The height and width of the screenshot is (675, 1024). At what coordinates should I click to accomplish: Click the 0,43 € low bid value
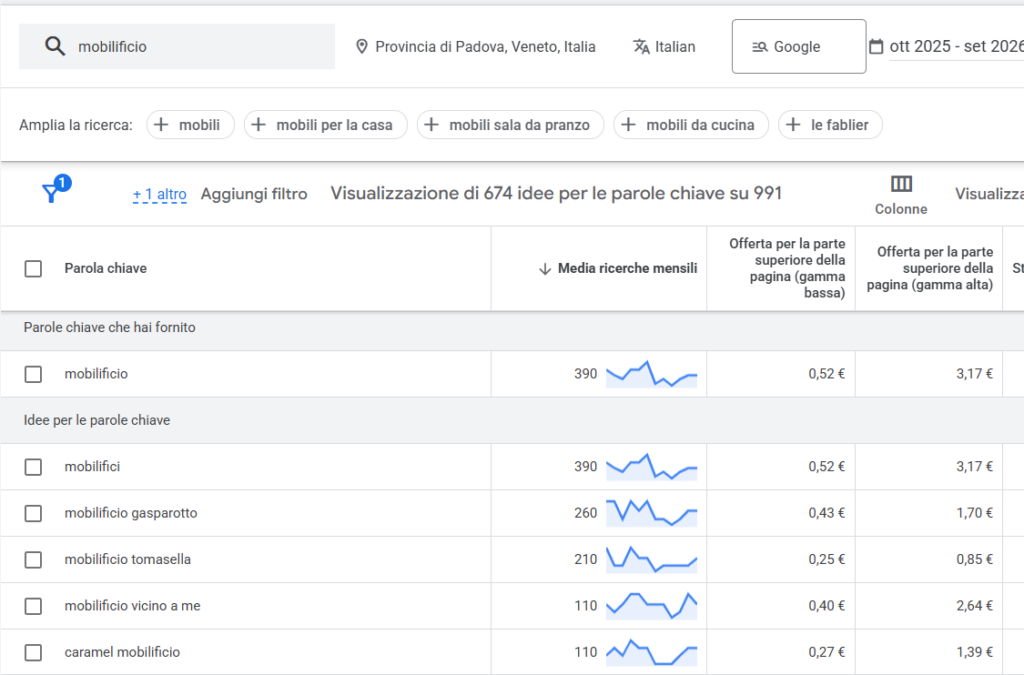click(827, 513)
